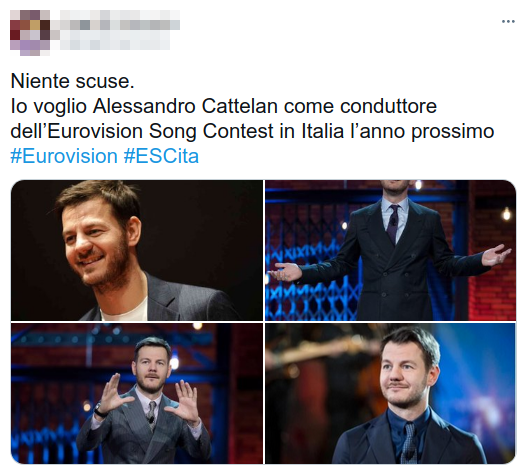The height and width of the screenshot is (474, 527).
Task: Click "Io voglio" starting the second line
Action: [x=49, y=107]
